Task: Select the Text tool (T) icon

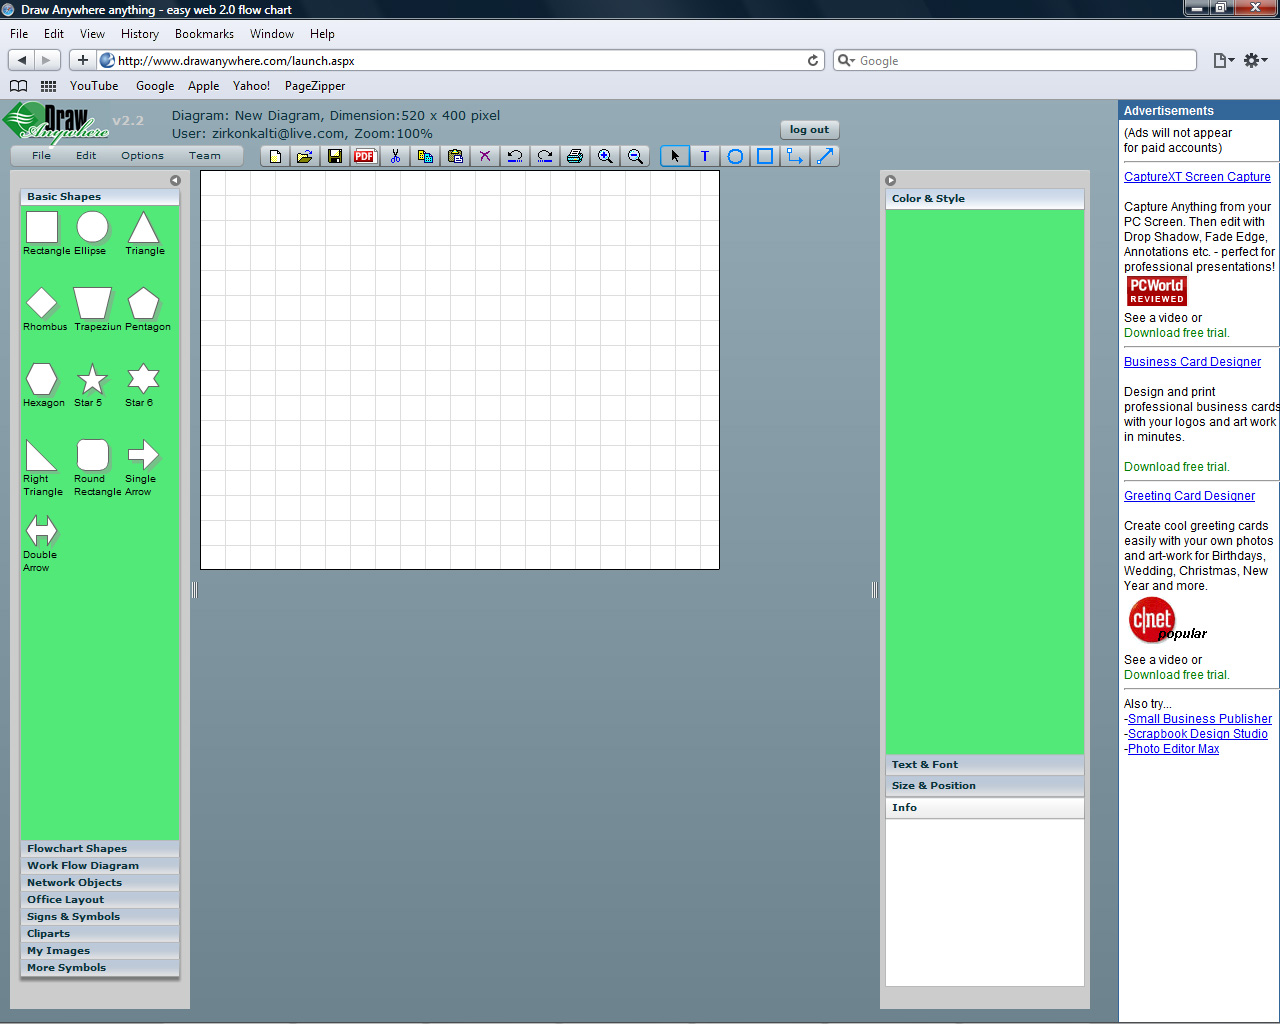Action: coord(705,156)
